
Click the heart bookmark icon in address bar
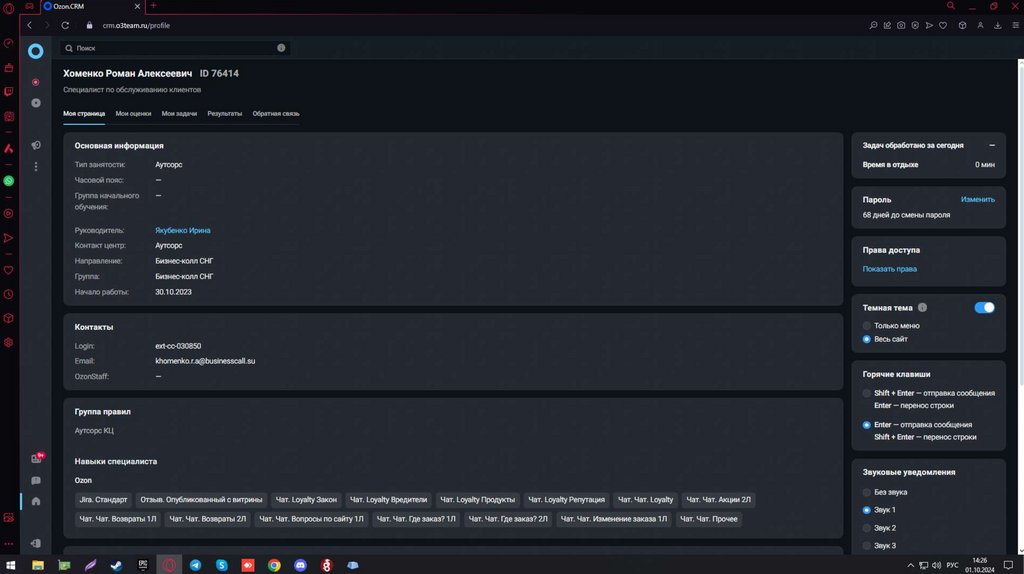point(943,25)
